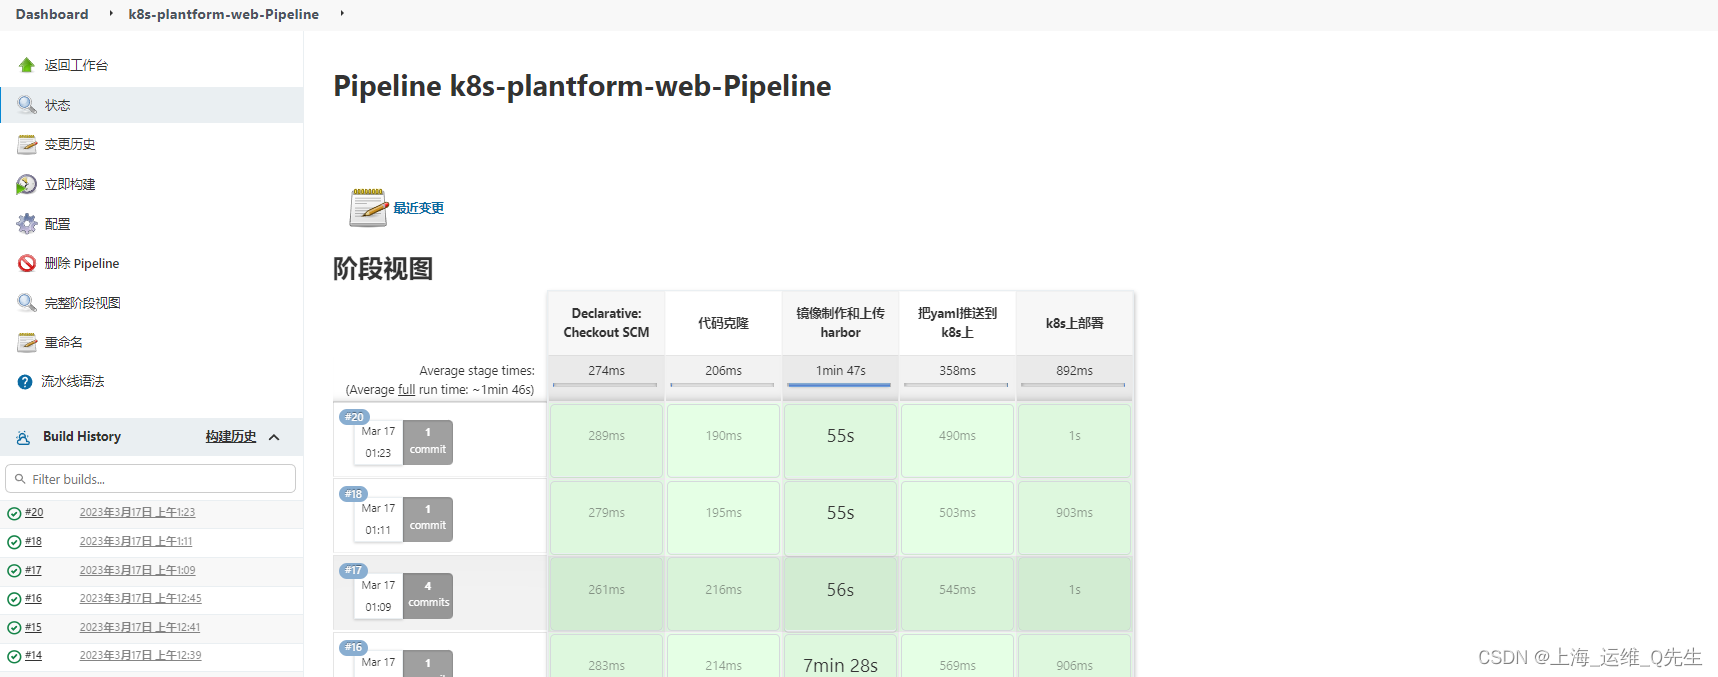1718x677 pixels.
Task: Click build #18 success status icon
Action: tap(14, 542)
